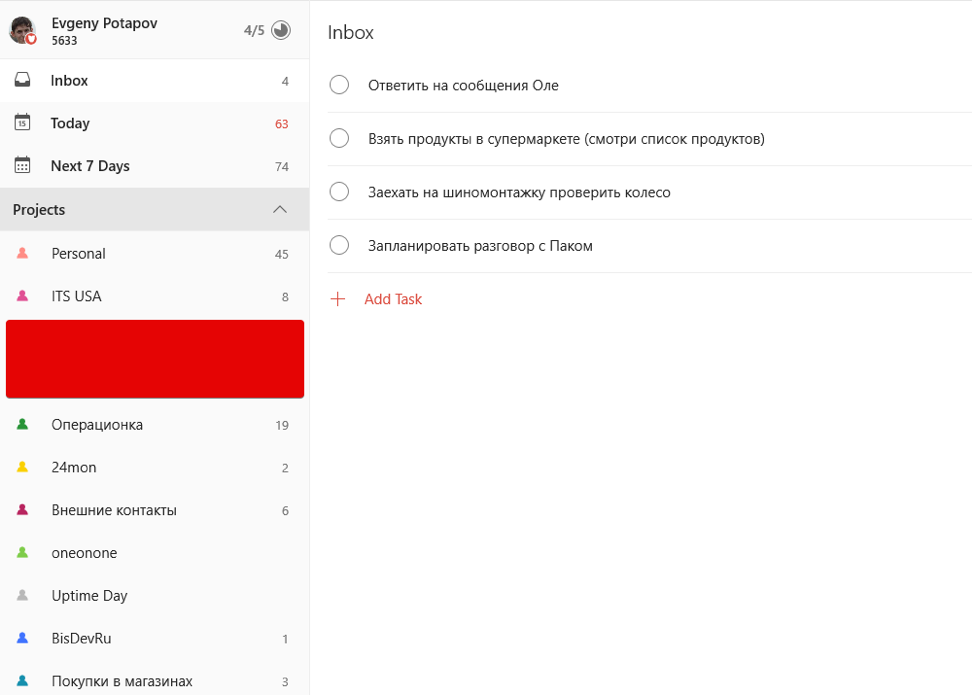This screenshot has height=695, width=972.
Task: Click the Next 7 Days count 74
Action: [x=281, y=167]
